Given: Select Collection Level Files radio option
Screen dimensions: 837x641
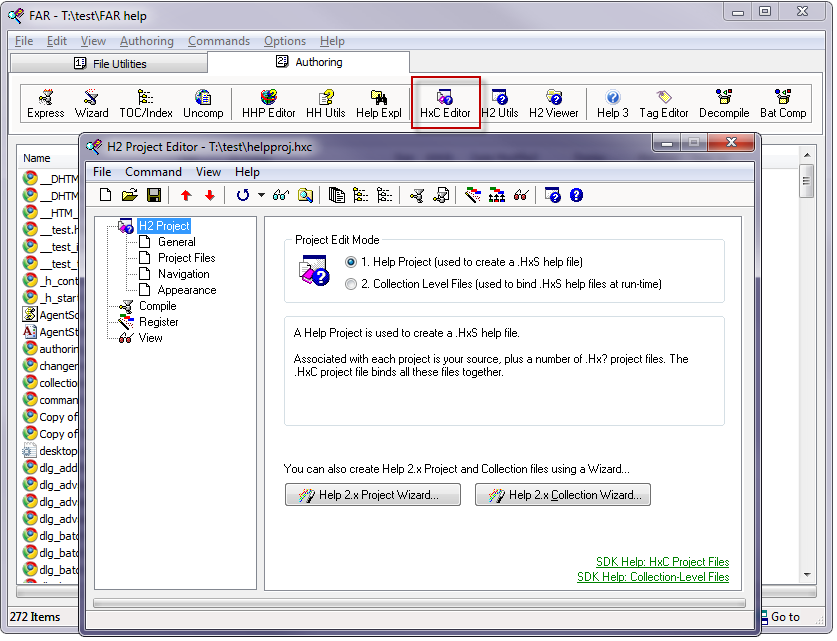Looking at the screenshot, I should point(350,284).
